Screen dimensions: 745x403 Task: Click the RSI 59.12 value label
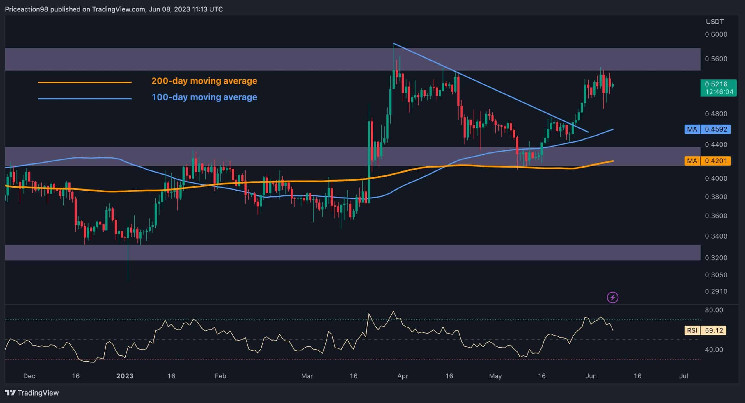pyautogui.click(x=706, y=330)
